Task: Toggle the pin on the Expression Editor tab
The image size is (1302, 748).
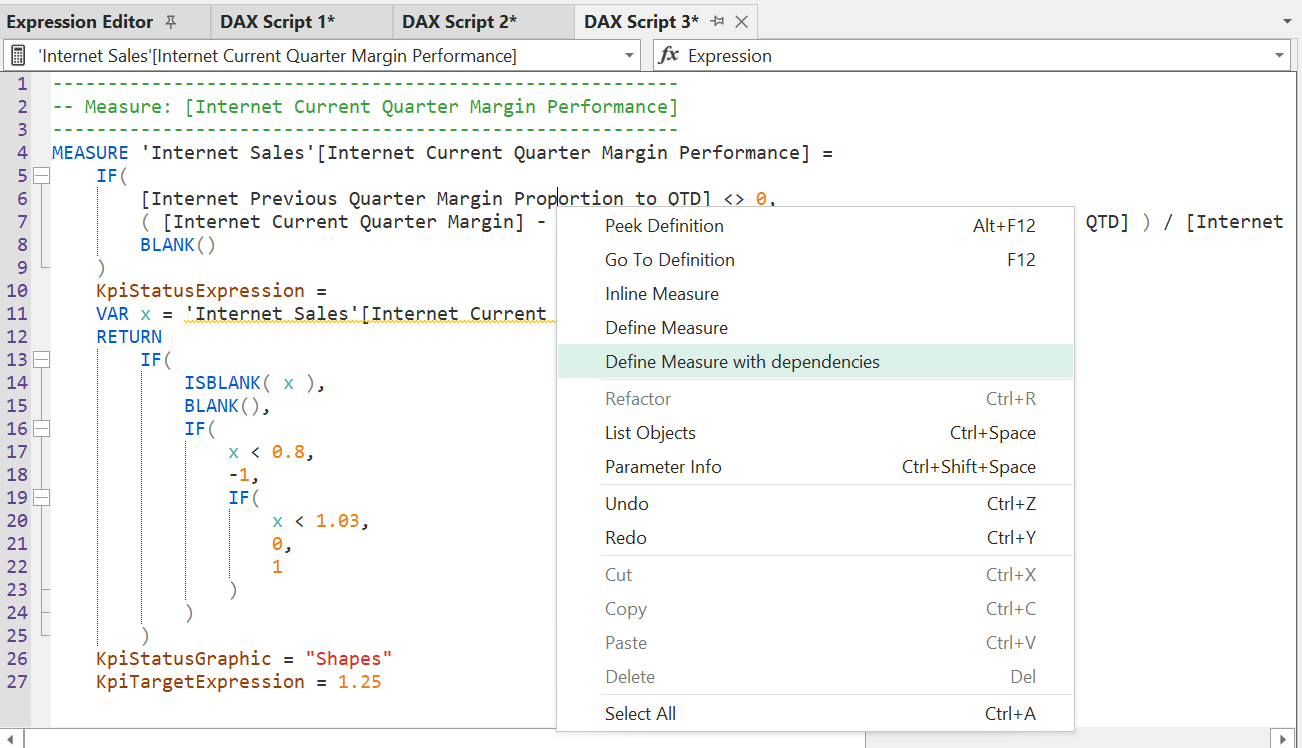Action: [169, 20]
